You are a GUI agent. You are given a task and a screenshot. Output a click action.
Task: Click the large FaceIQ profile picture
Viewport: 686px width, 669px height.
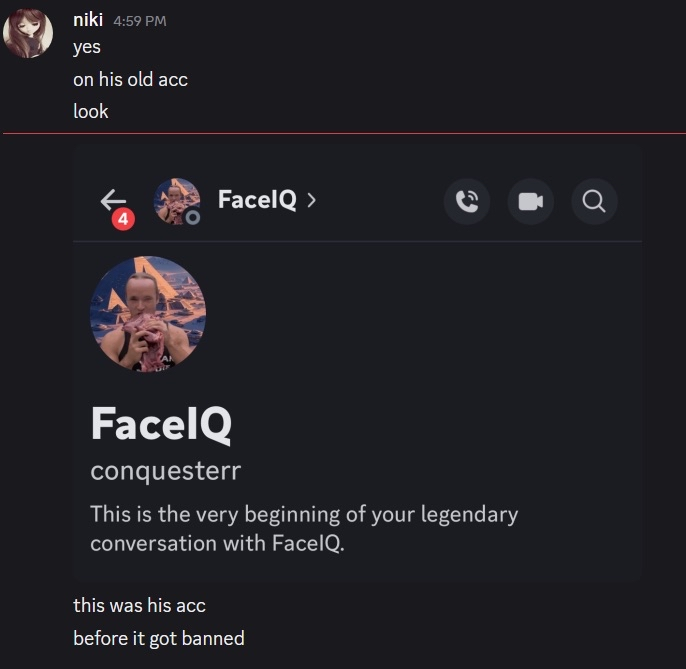pyautogui.click(x=148, y=314)
